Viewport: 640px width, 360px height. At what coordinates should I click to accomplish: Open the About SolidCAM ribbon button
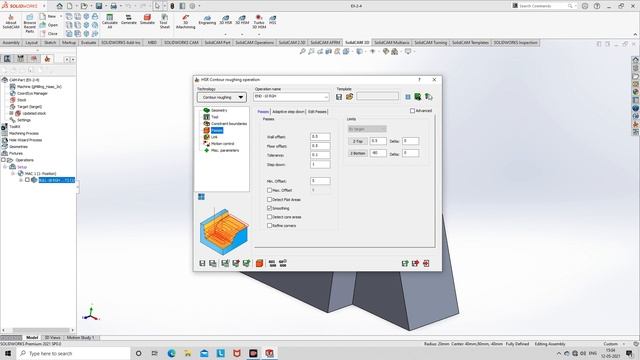click(x=11, y=22)
